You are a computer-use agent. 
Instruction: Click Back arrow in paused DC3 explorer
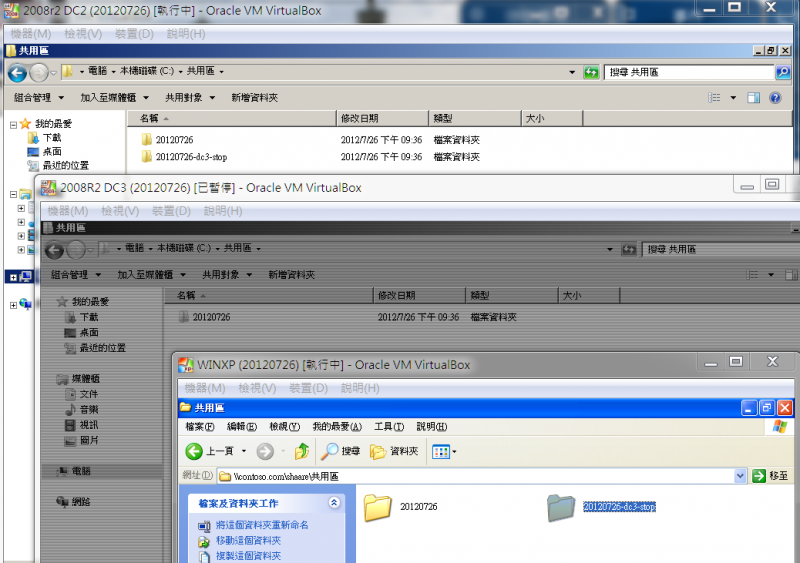tap(55, 250)
